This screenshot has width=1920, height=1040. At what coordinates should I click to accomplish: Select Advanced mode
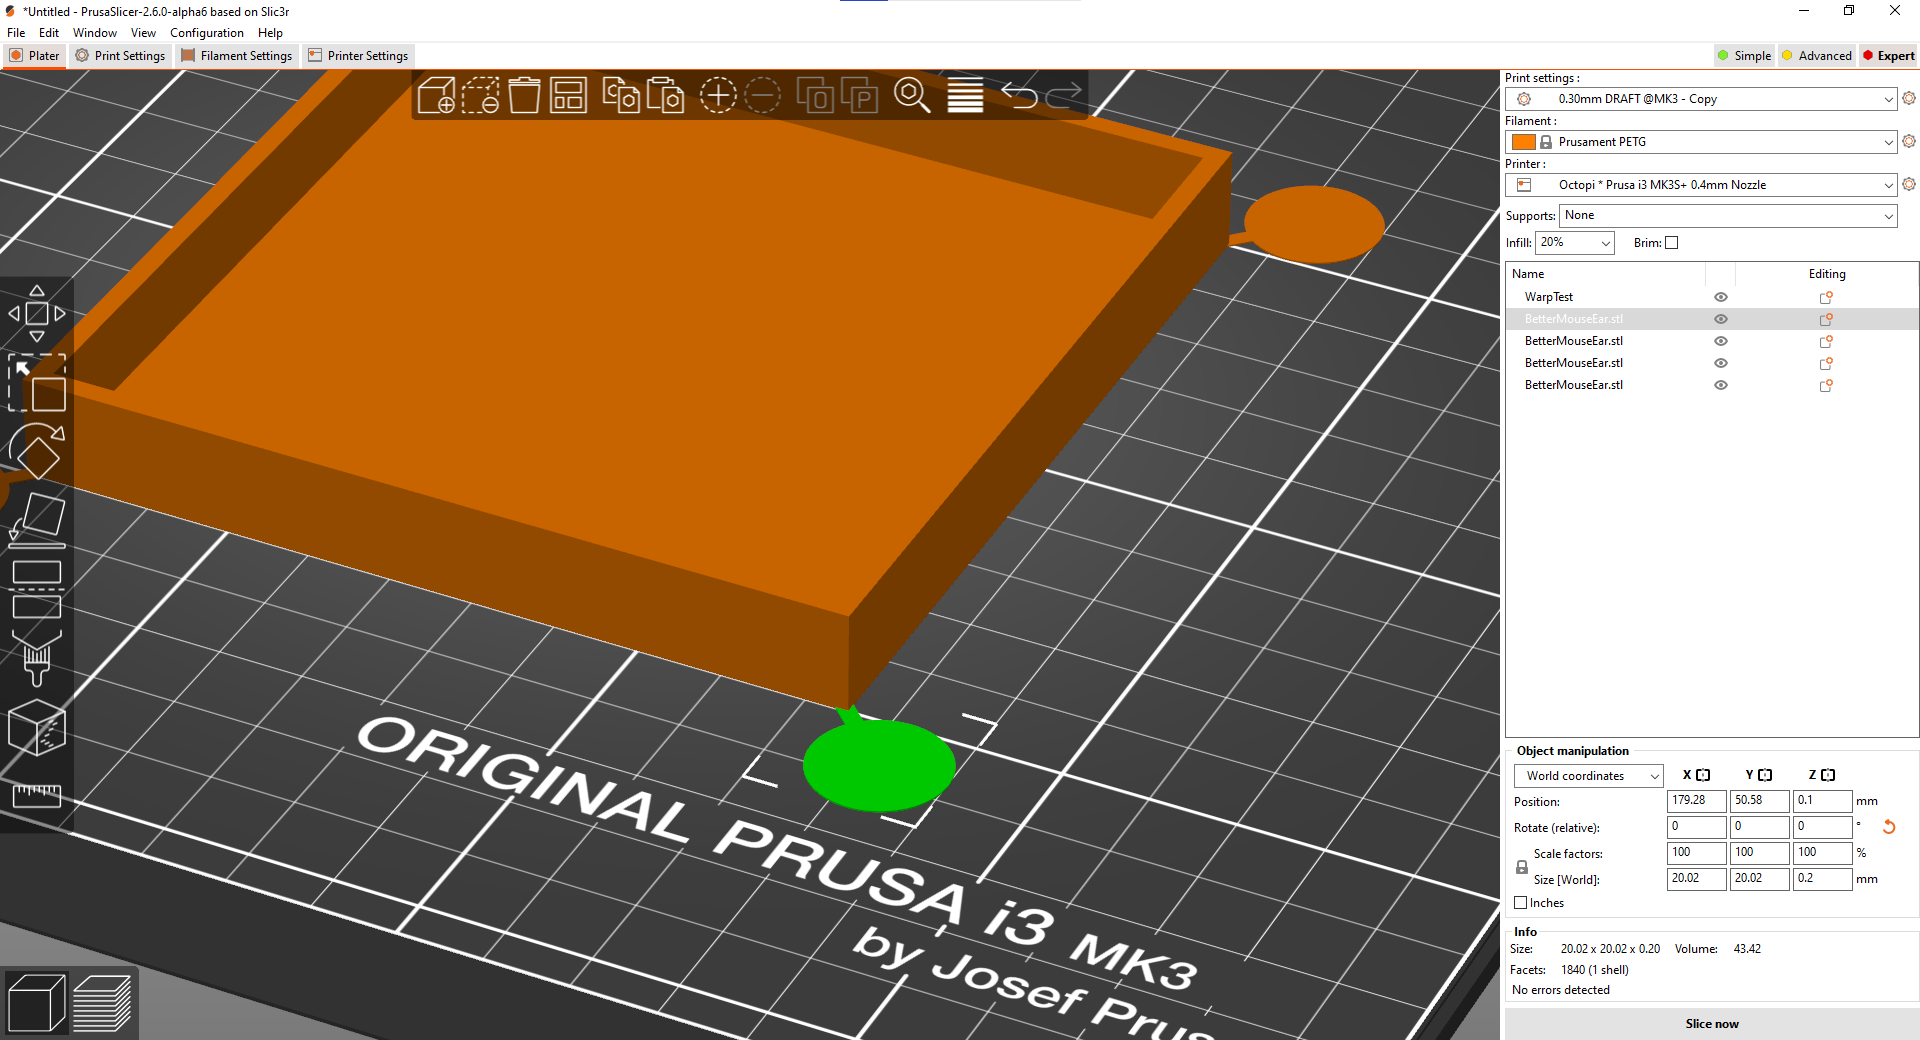pyautogui.click(x=1817, y=56)
